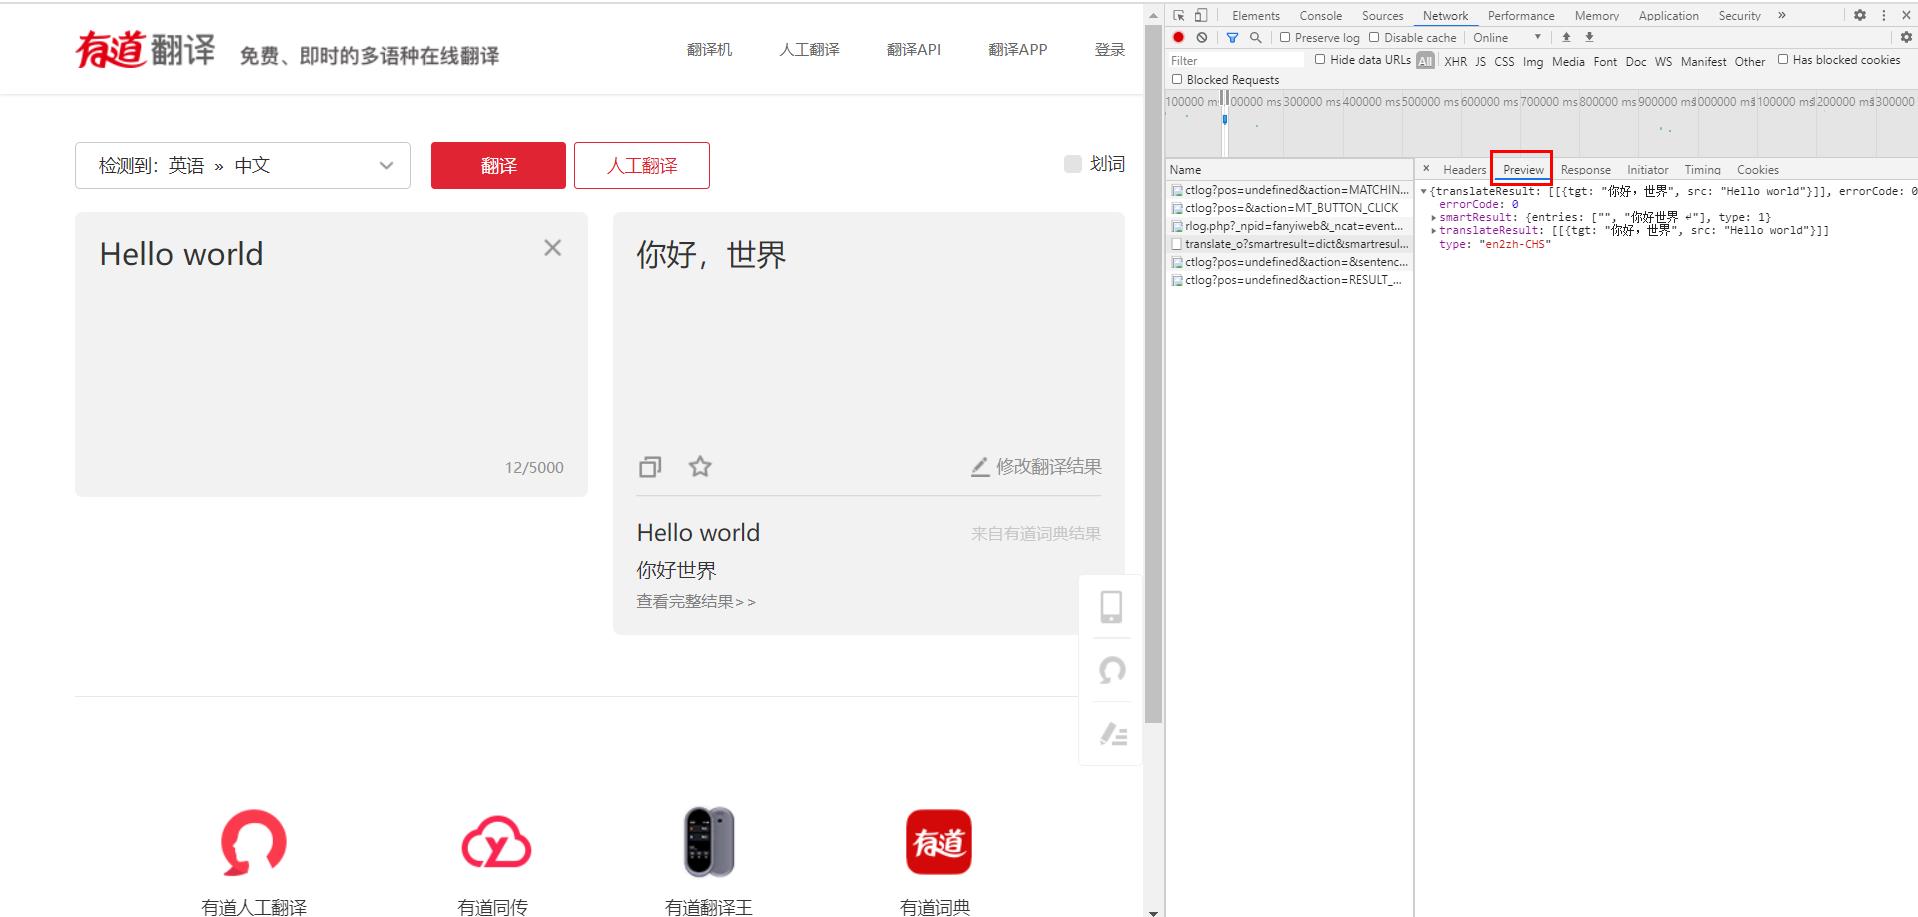Open DevTools settings gear beside the kebab menu
Screen dimensions: 1918x917
(1860, 15)
